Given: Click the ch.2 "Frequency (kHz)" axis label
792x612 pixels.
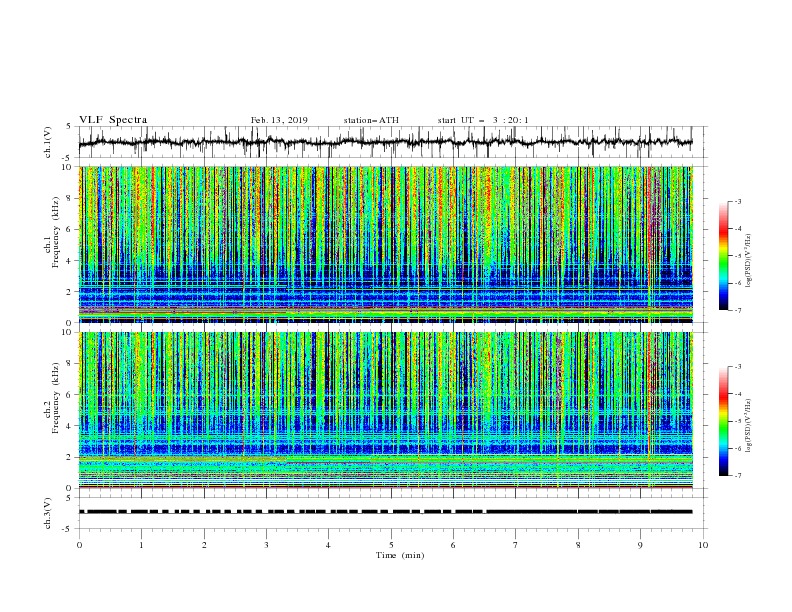Looking at the screenshot, I should (55, 398).
